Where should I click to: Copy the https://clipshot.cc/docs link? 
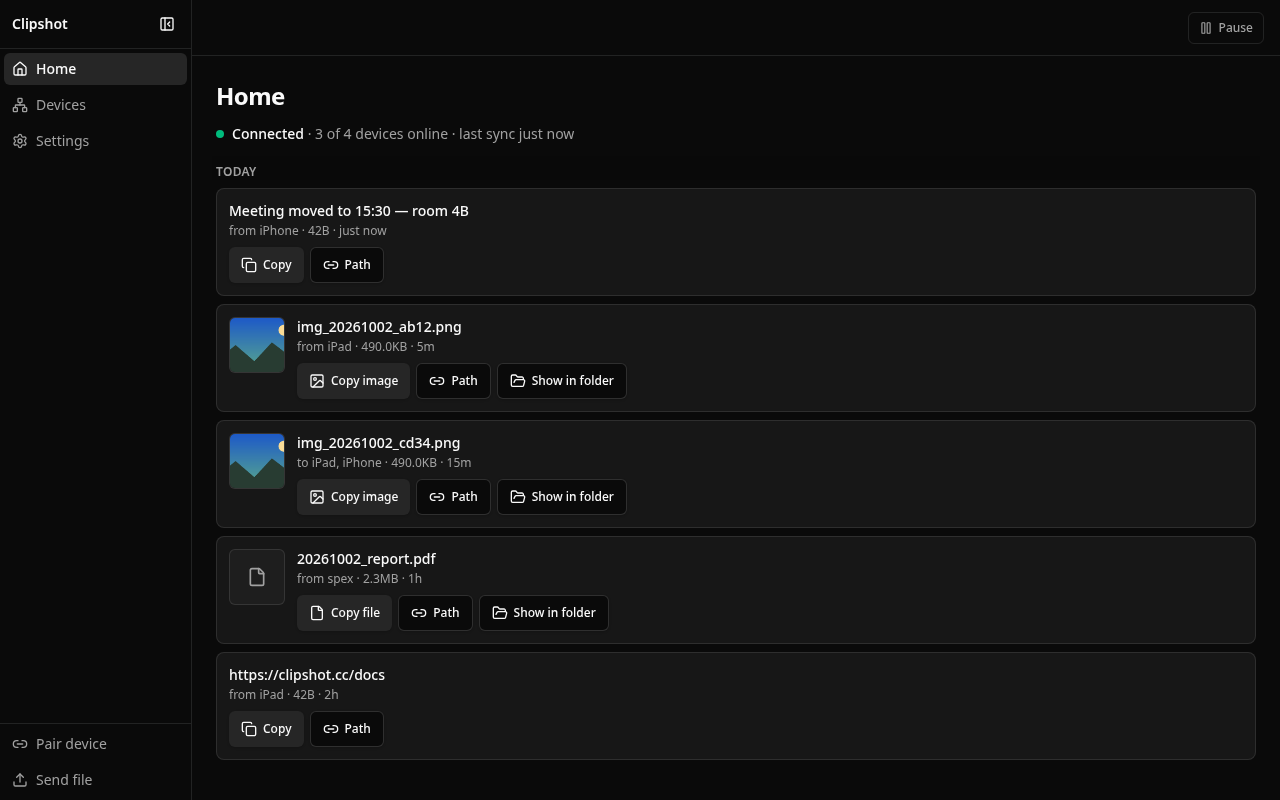[266, 729]
